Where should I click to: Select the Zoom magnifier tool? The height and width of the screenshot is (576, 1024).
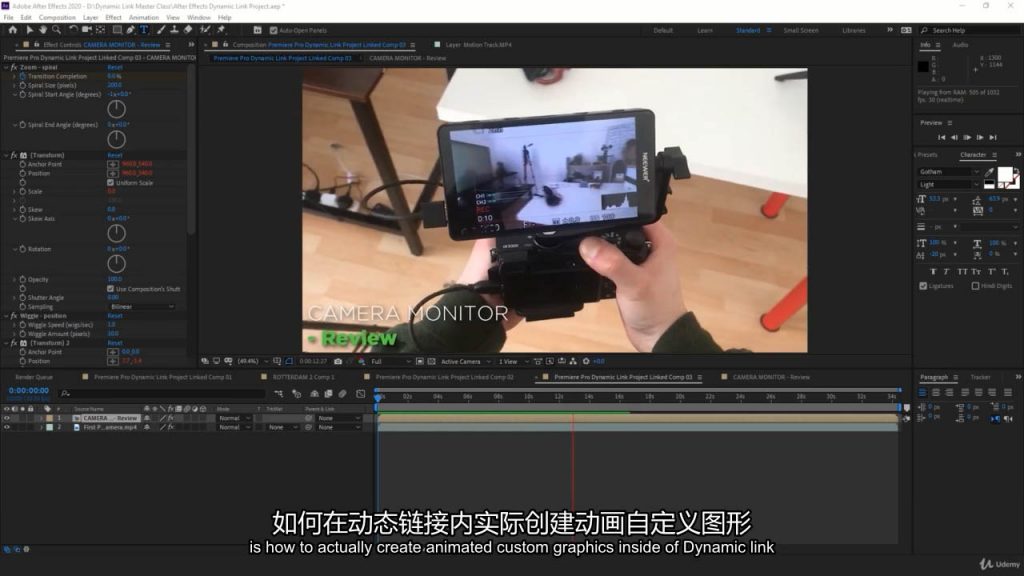tap(57, 30)
